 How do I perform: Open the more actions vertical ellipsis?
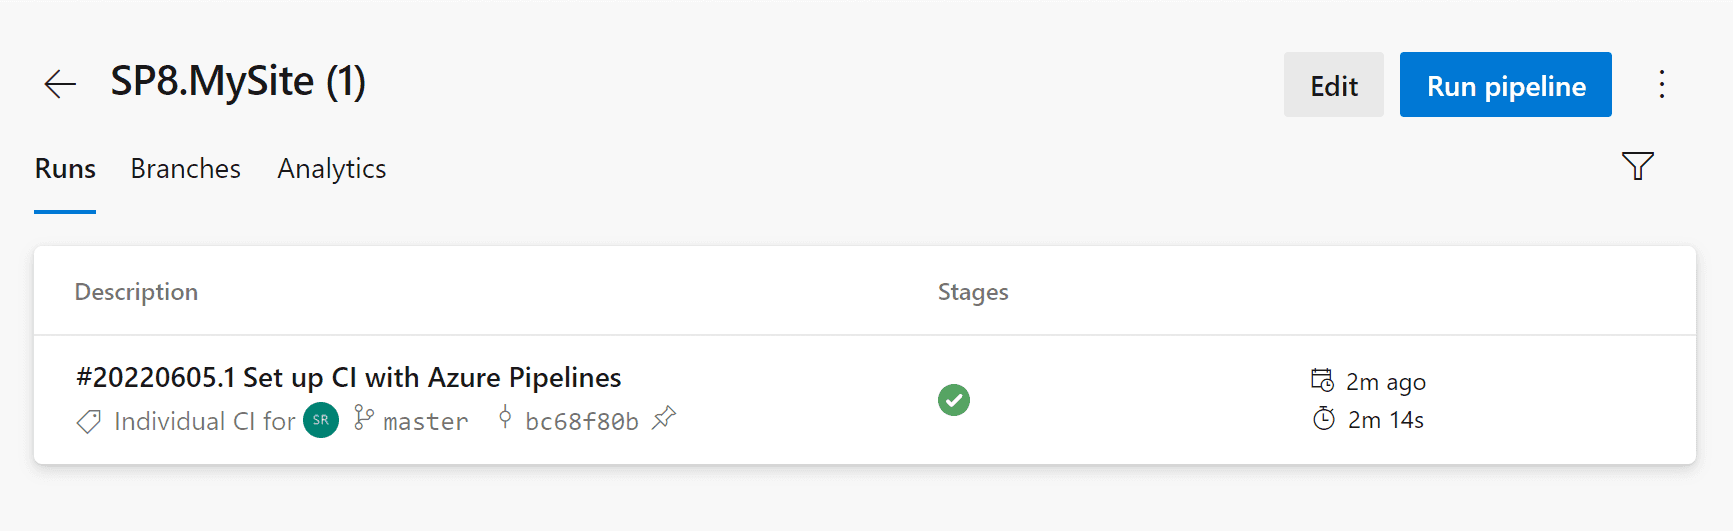[x=1661, y=84]
